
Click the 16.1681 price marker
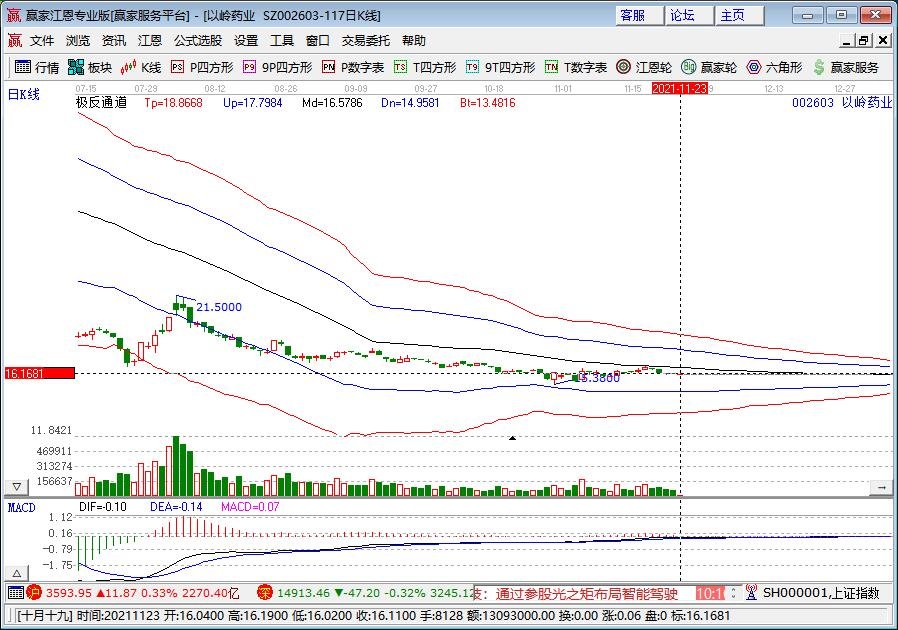click(x=40, y=373)
